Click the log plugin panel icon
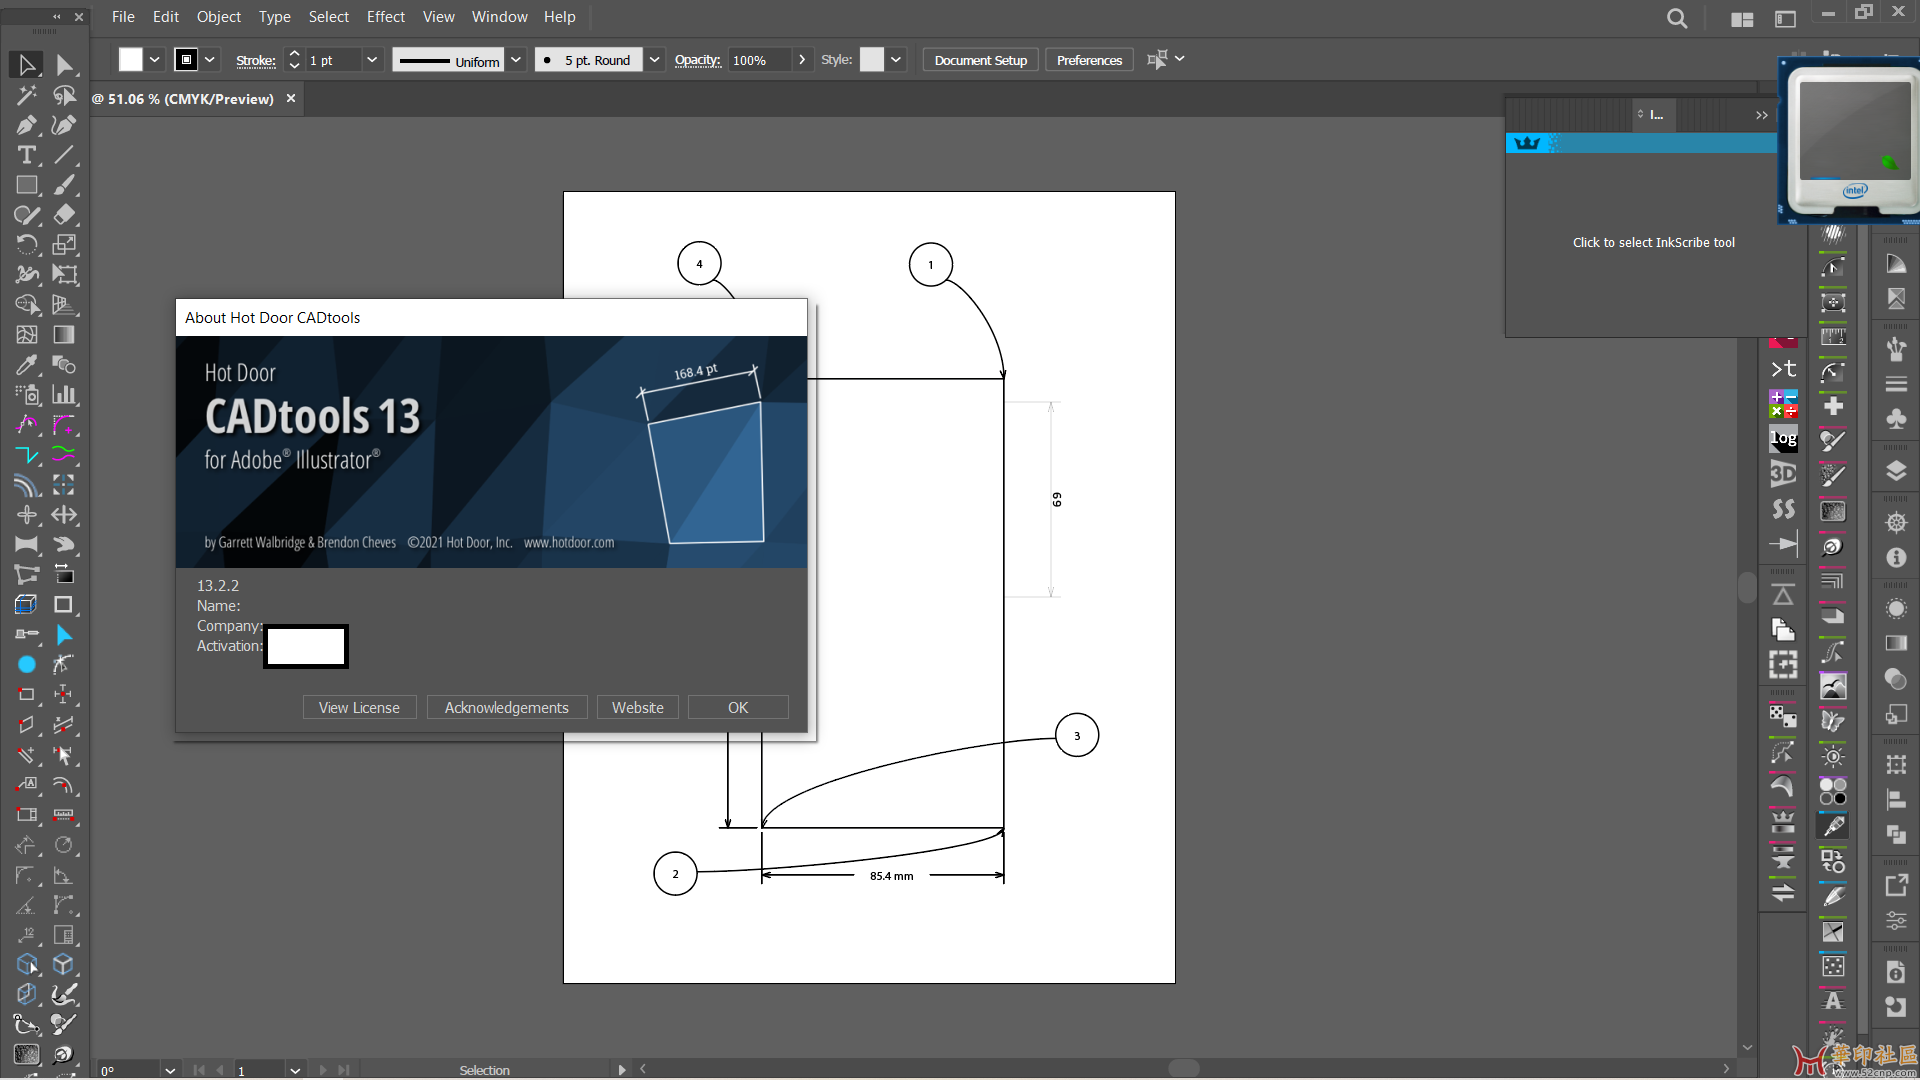Image resolution: width=1920 pixels, height=1080 pixels. click(1783, 439)
